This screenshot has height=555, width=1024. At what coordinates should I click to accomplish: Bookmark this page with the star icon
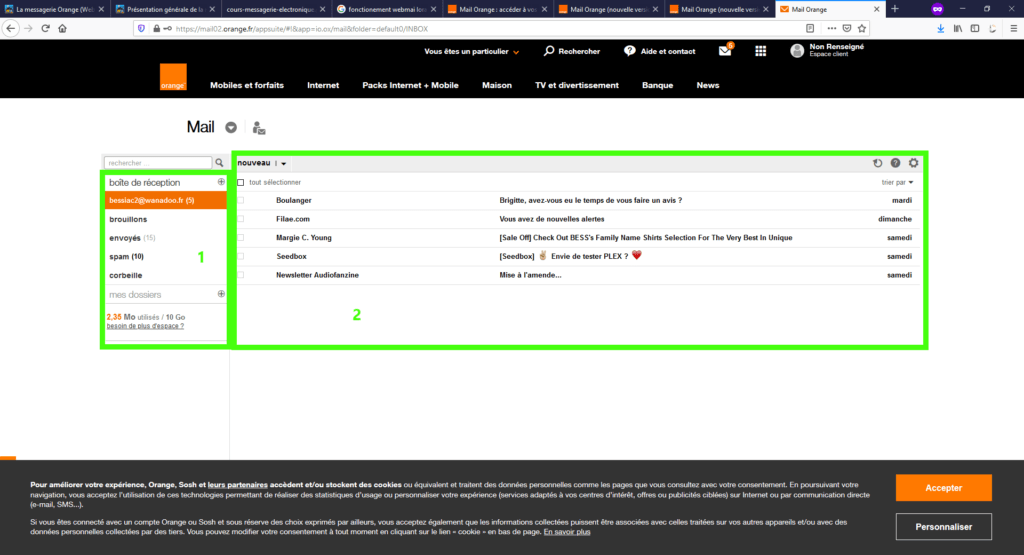[x=862, y=29]
